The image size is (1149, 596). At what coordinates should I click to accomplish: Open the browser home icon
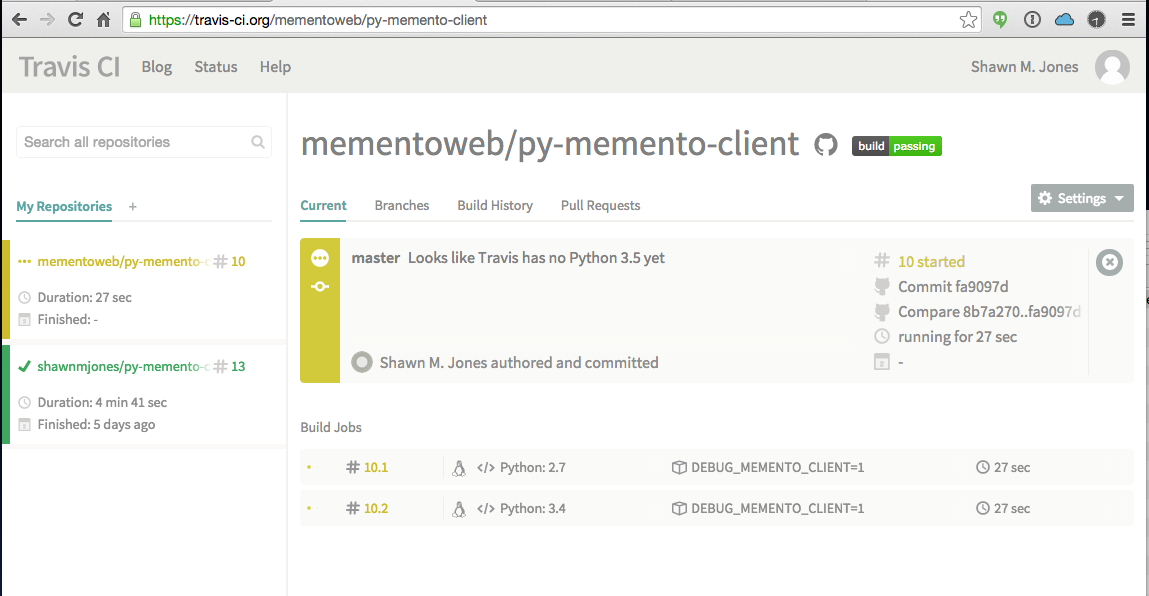103,20
